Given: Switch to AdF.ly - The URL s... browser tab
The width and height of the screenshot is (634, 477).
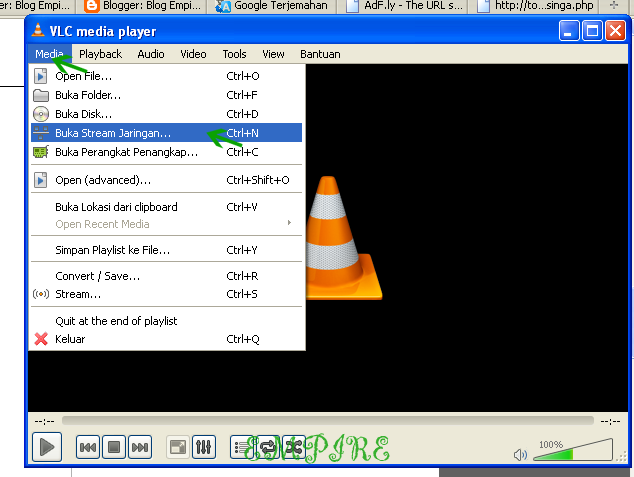Looking at the screenshot, I should 403,6.
